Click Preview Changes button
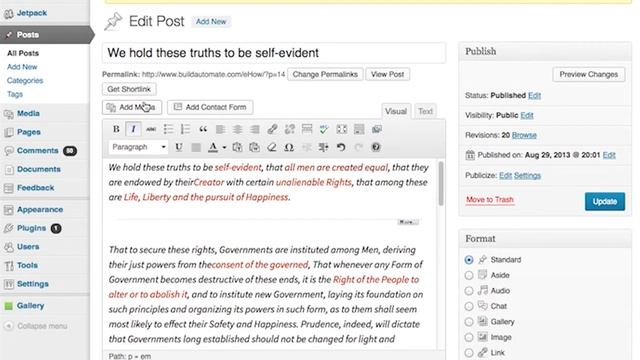This screenshot has height=360, width=640. 589,75
